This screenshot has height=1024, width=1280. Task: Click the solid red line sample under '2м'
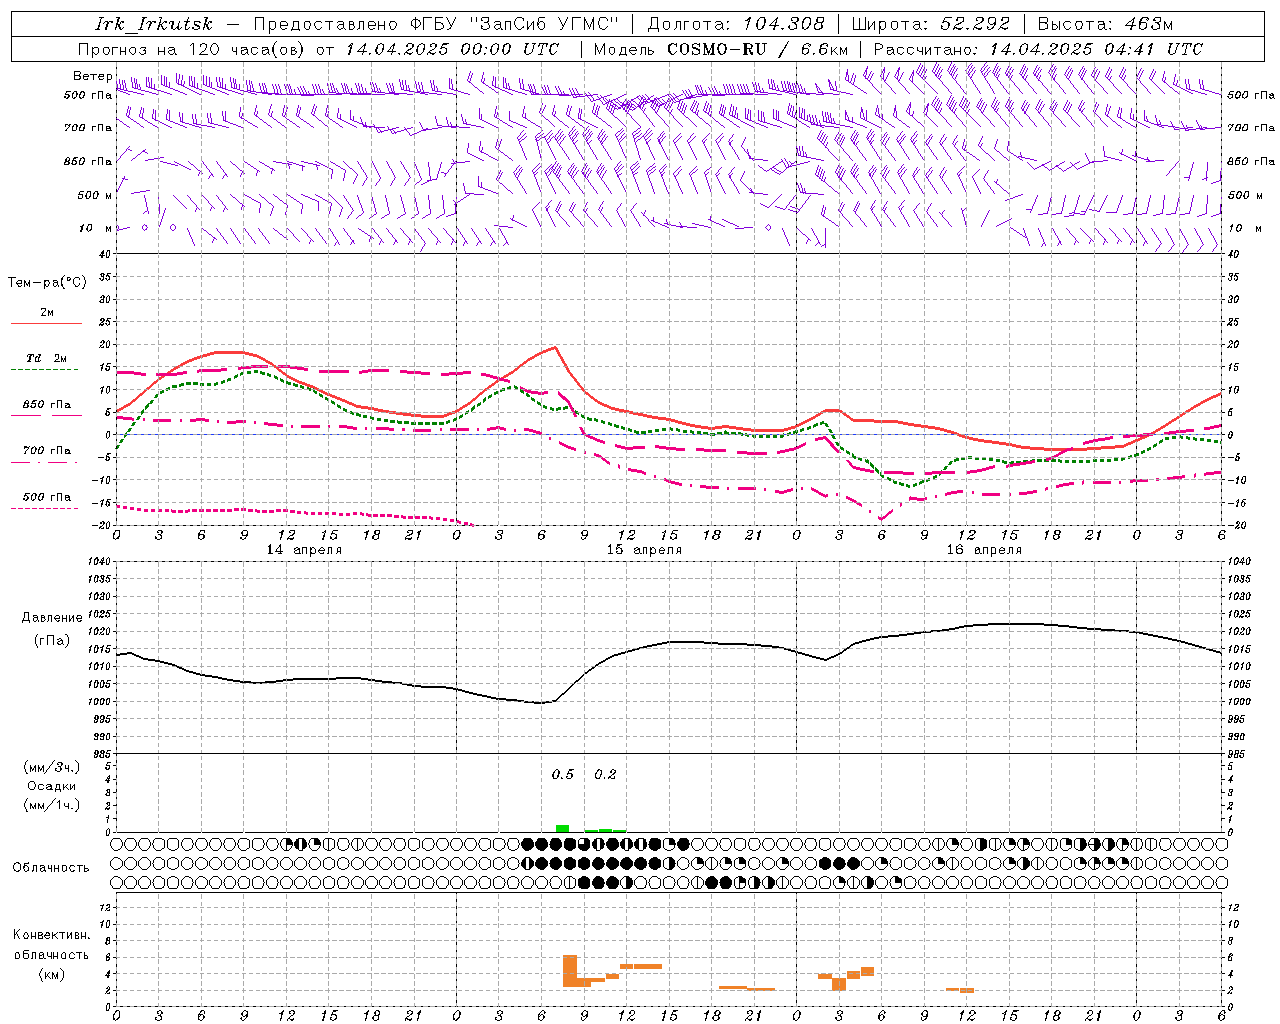46,324
